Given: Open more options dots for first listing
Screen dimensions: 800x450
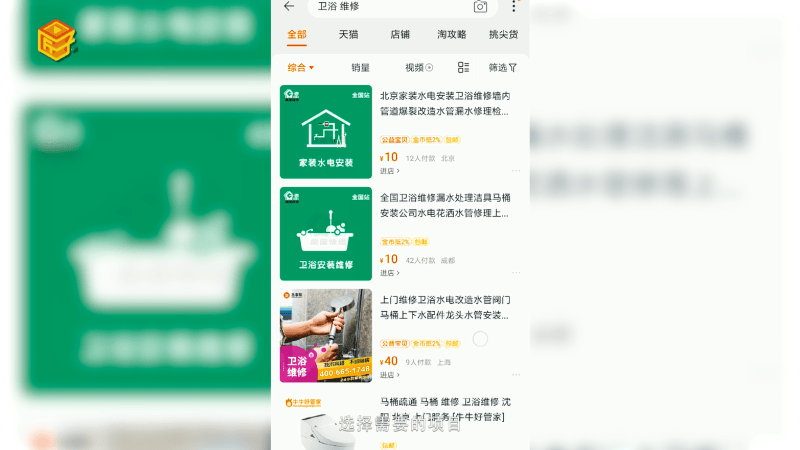Looking at the screenshot, I should (x=516, y=170).
